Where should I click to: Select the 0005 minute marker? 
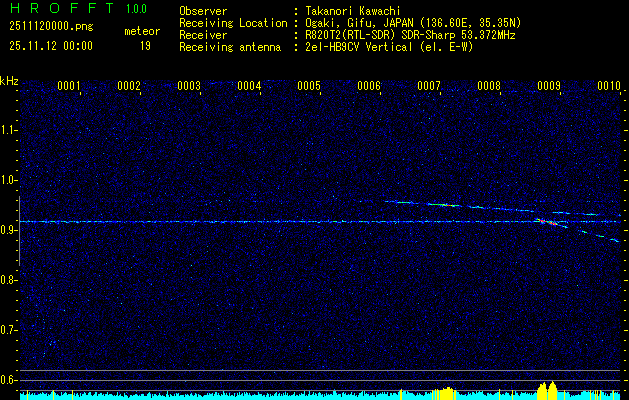(309, 87)
